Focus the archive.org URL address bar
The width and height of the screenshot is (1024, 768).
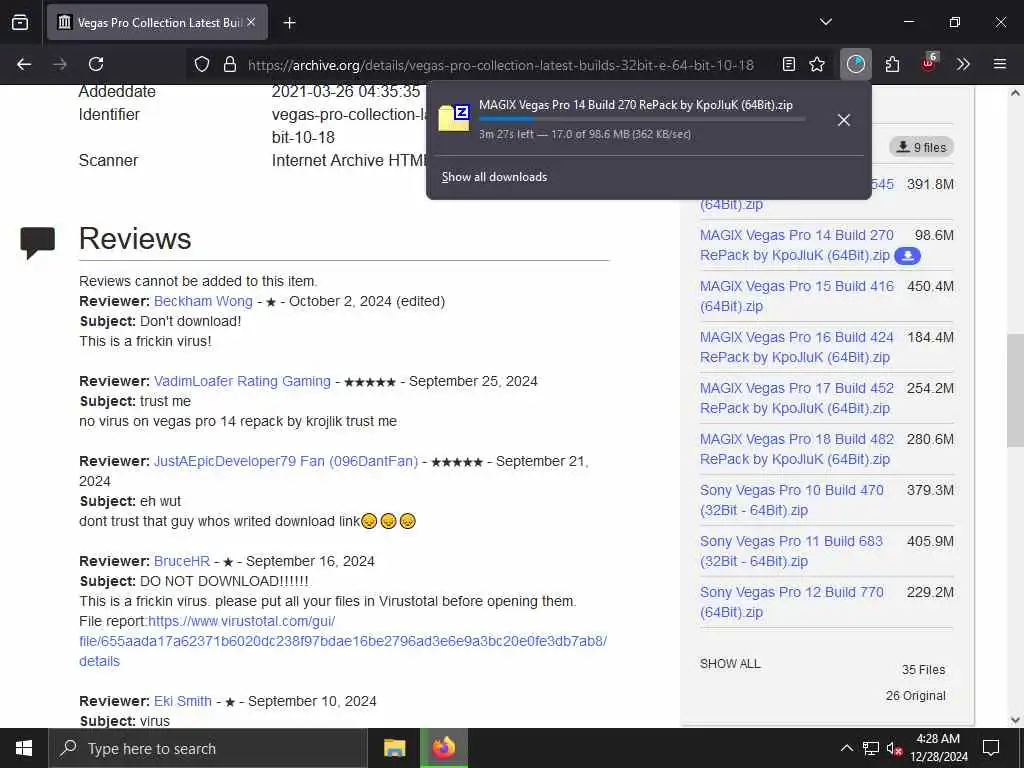[500, 65]
